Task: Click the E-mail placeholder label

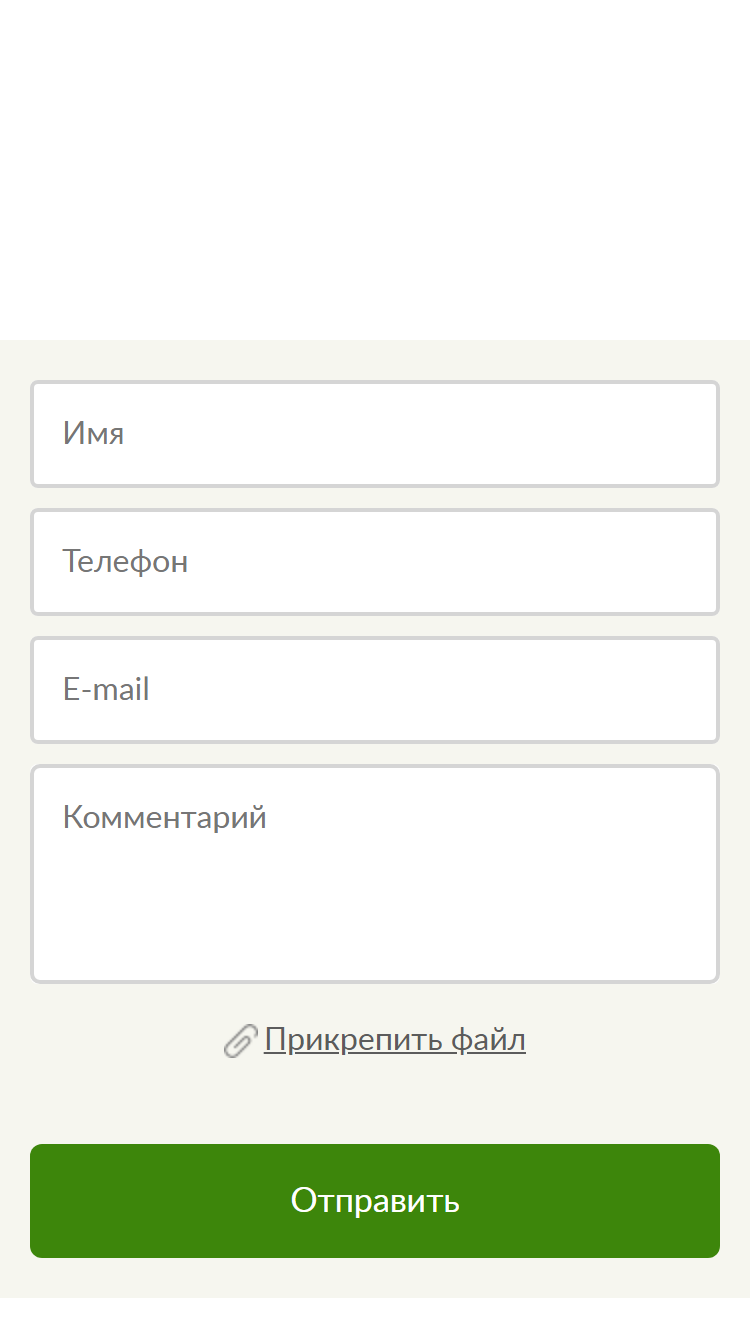Action: pyautogui.click(x=106, y=690)
